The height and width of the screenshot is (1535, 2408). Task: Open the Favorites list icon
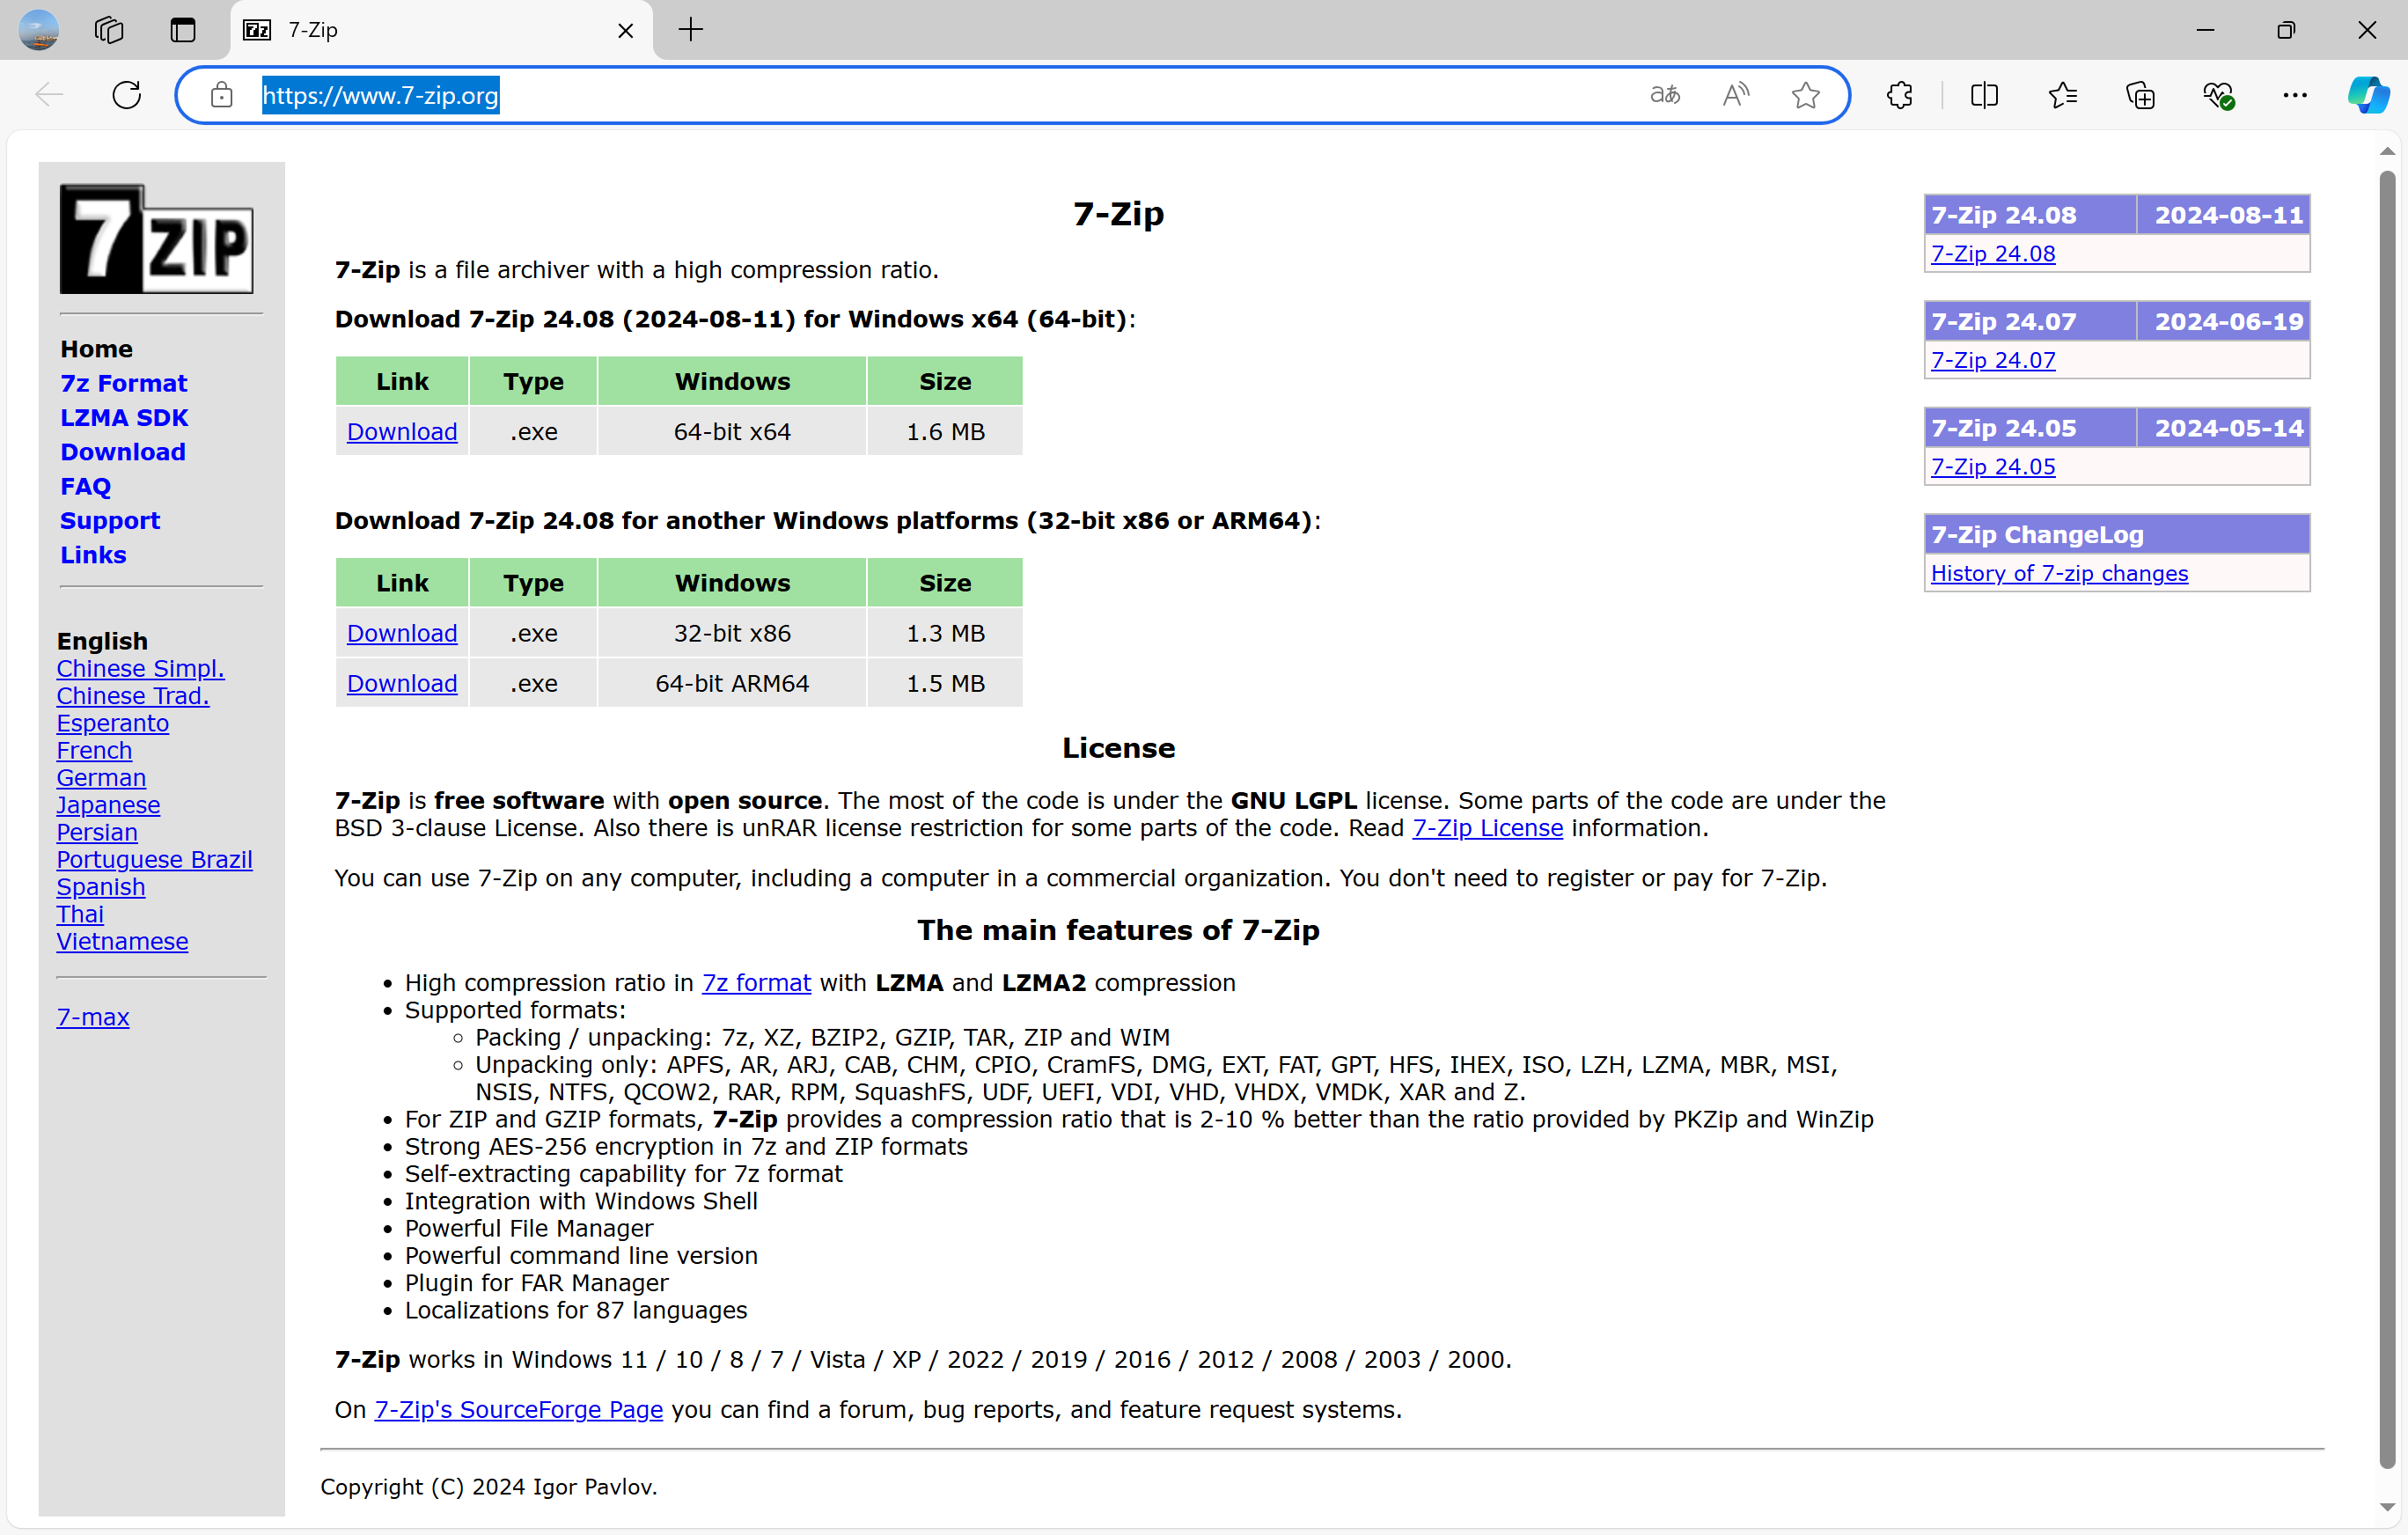click(2062, 95)
